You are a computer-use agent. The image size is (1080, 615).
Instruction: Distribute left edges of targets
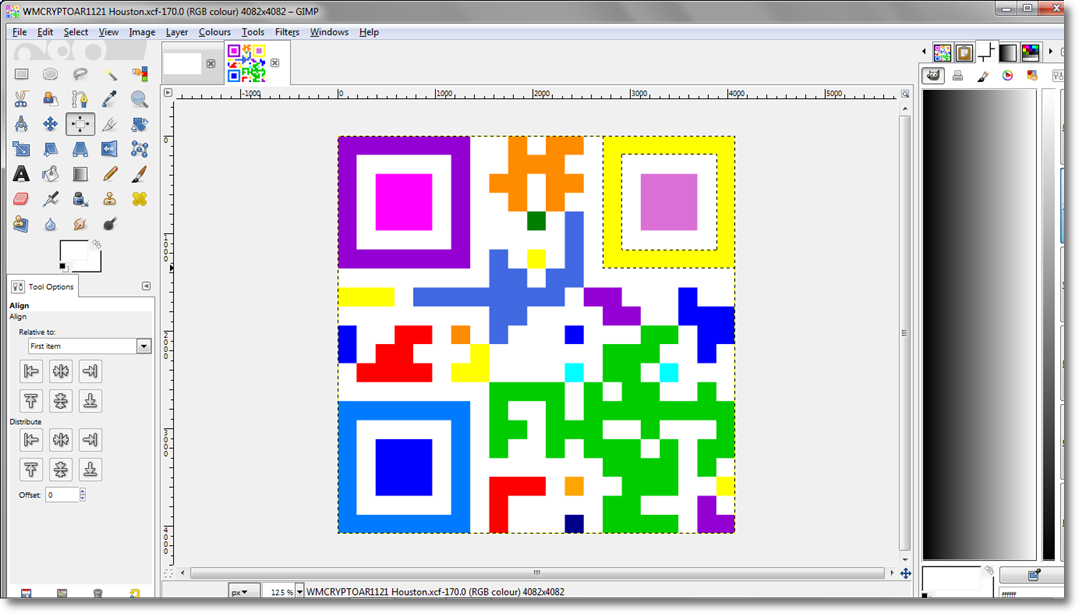(x=31, y=439)
